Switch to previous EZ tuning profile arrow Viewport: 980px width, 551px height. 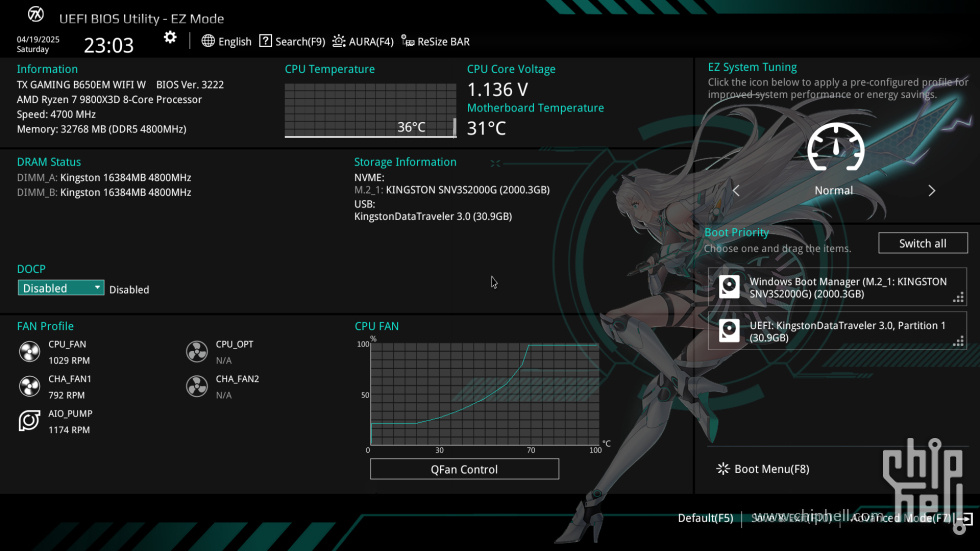point(736,191)
